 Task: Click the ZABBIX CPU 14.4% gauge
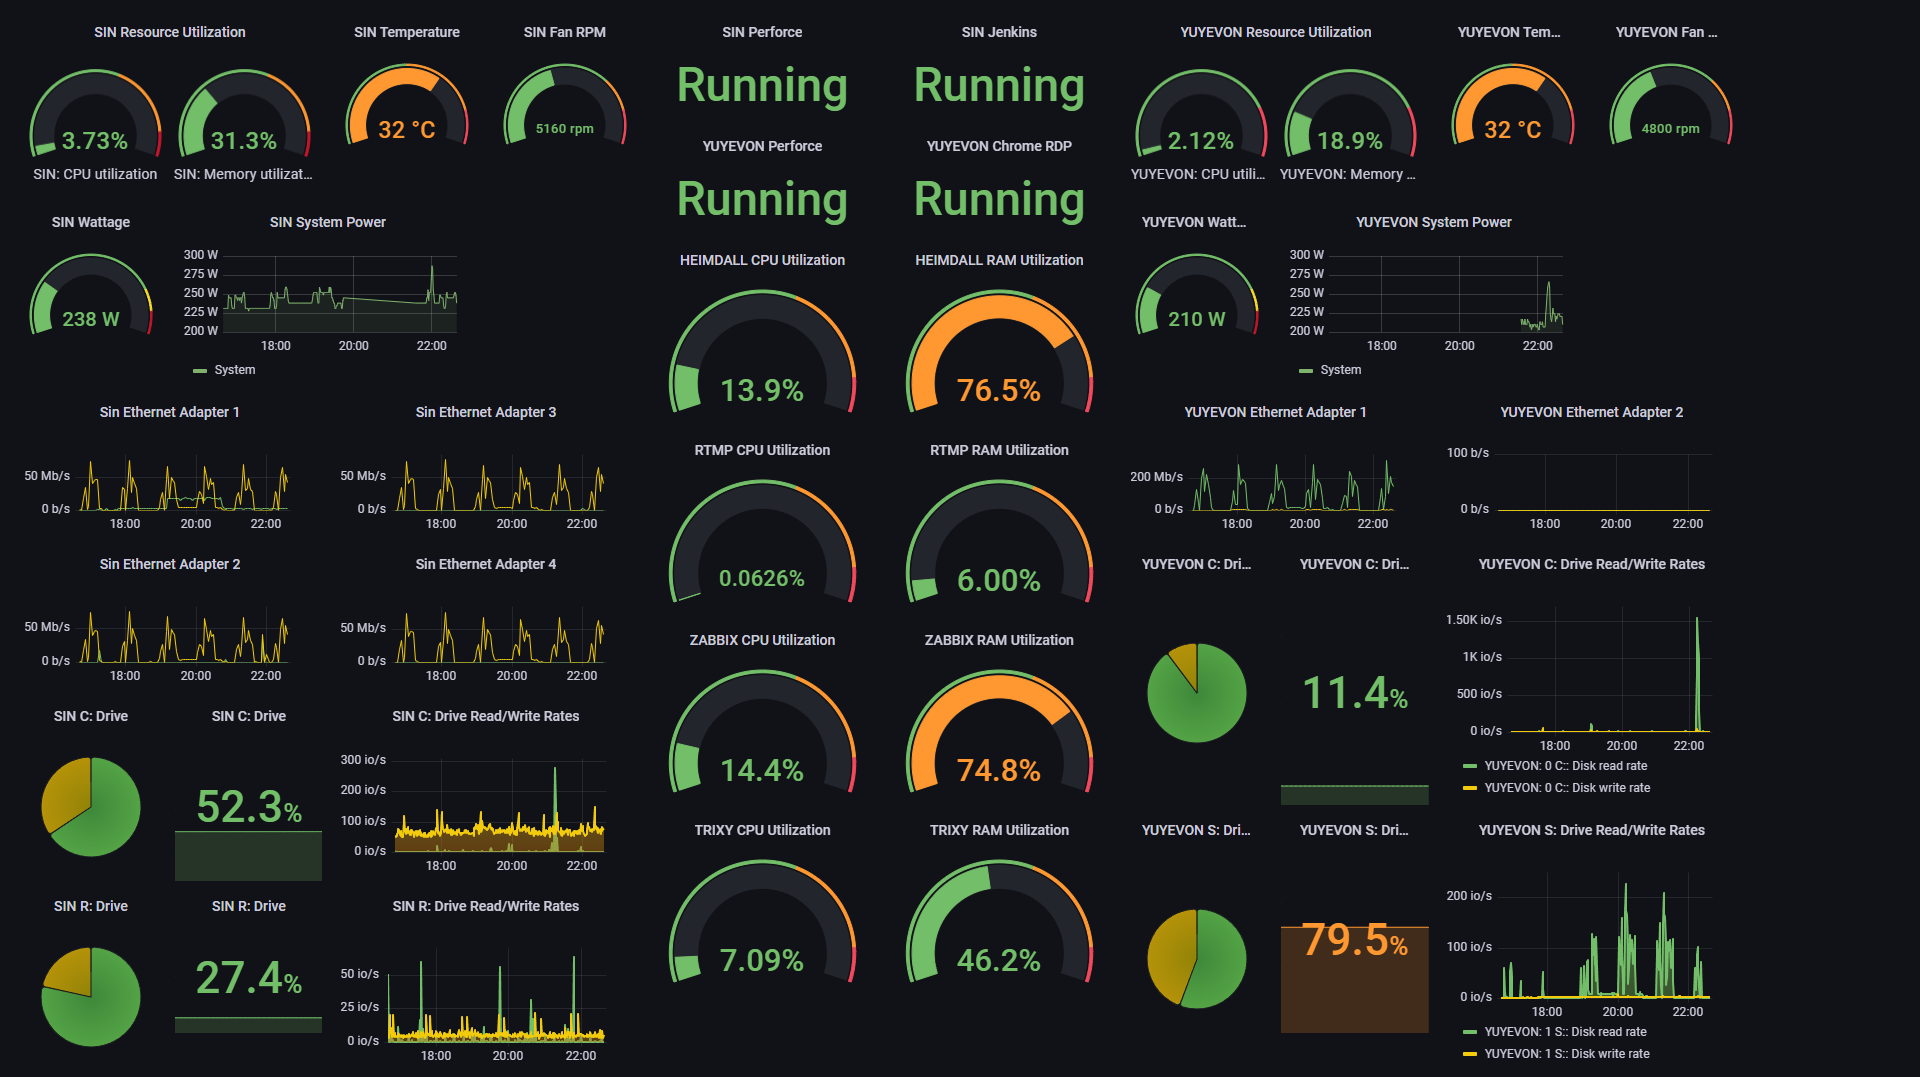(x=762, y=733)
